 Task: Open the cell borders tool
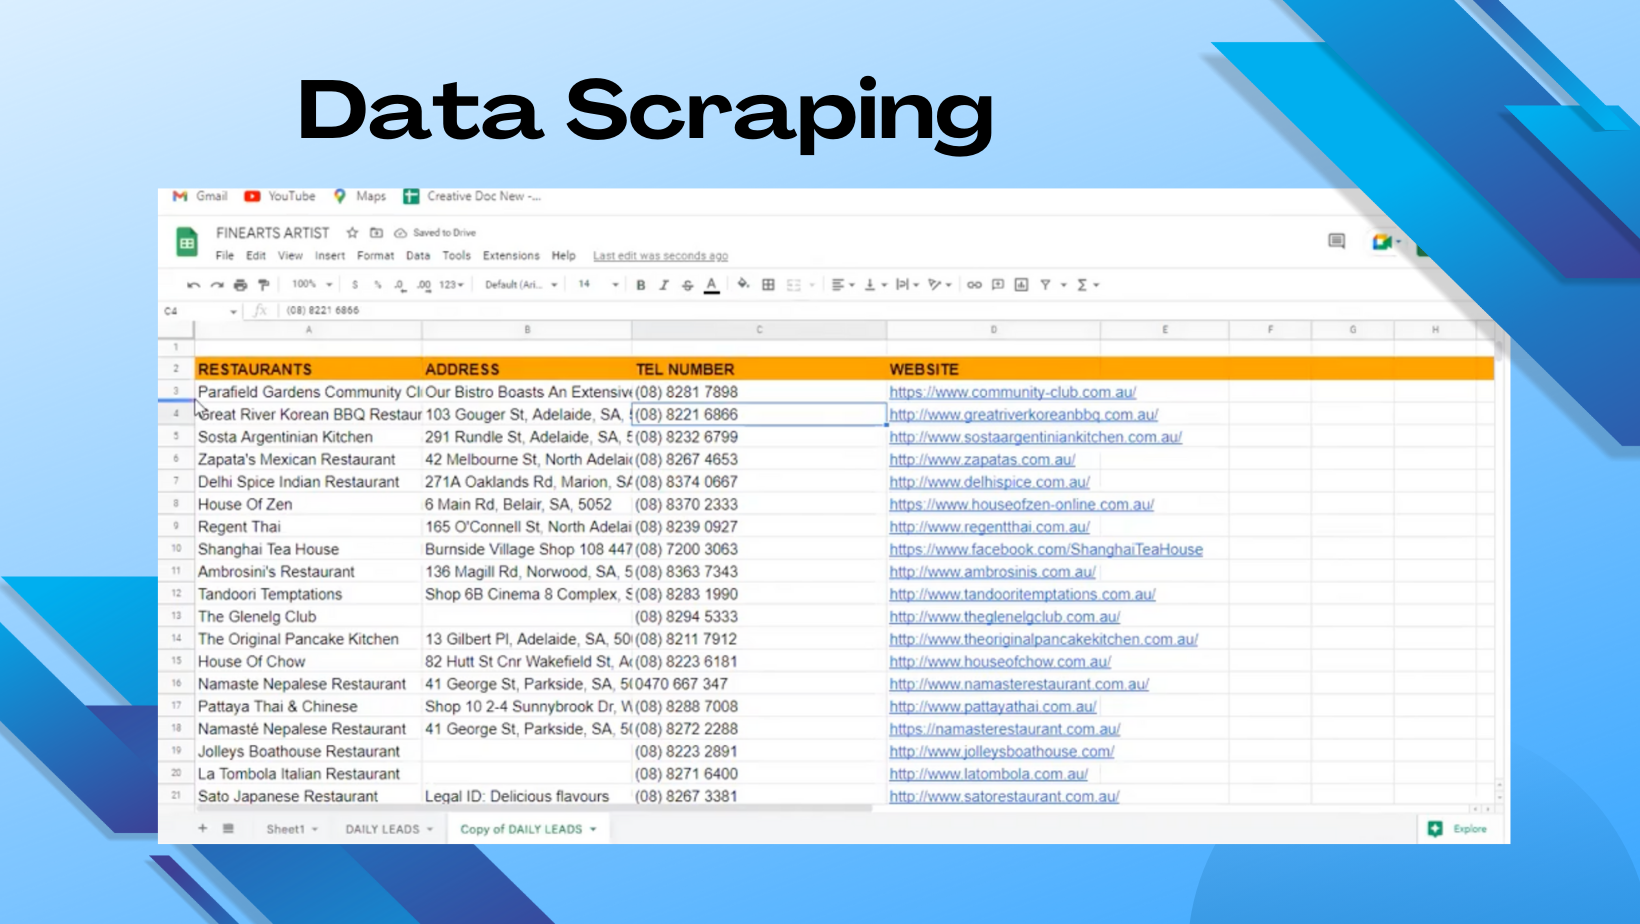(x=768, y=285)
